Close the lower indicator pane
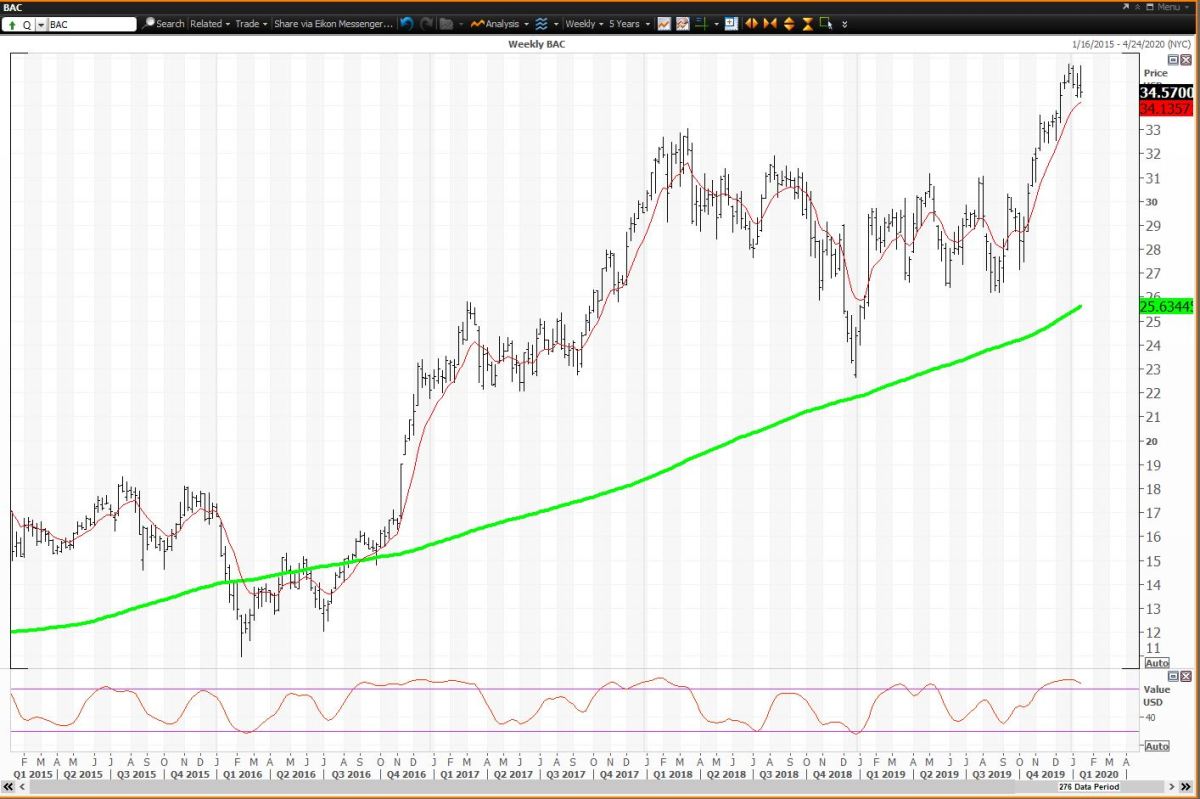The height and width of the screenshot is (799, 1200). pos(1186,676)
